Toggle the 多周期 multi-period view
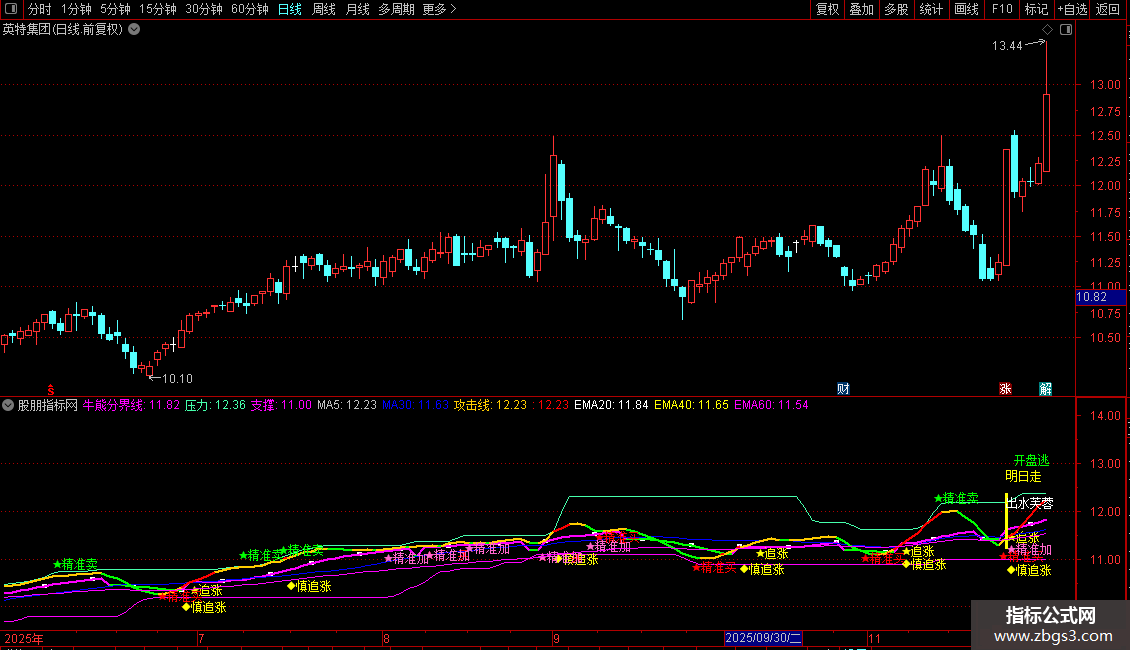Screen dimensions: 1130x650 pyautogui.click(x=397, y=10)
